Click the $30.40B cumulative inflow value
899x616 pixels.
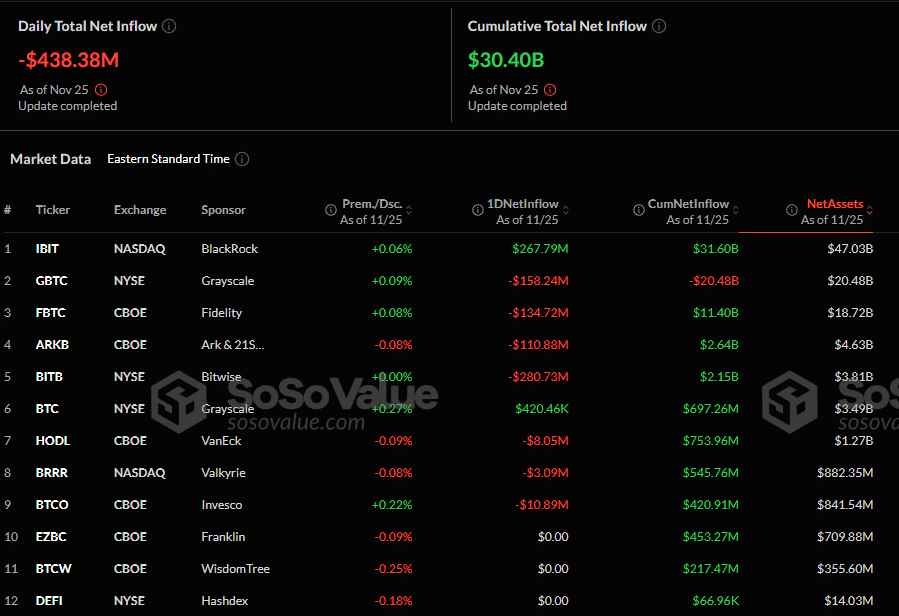[506, 60]
